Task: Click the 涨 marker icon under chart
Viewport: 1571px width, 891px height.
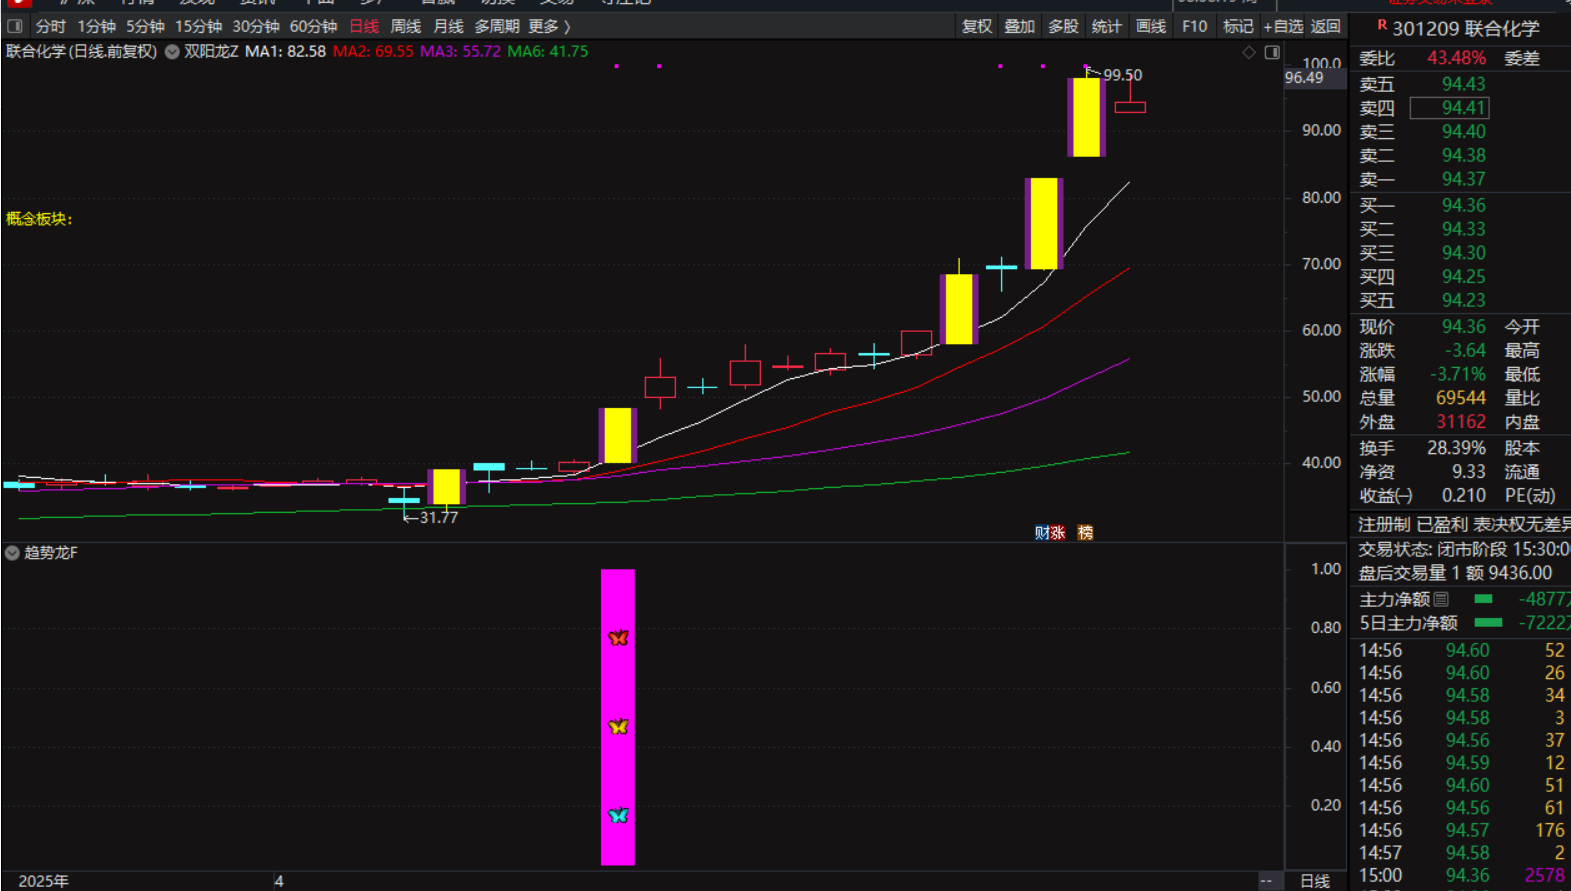Action: coord(1057,533)
